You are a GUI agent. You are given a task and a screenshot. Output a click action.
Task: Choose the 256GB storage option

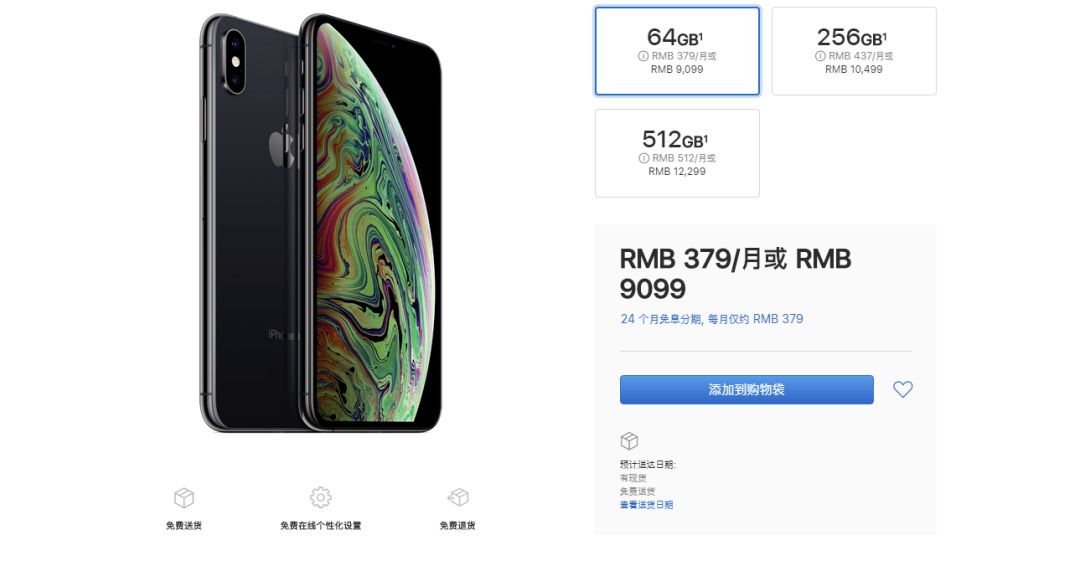tap(854, 51)
